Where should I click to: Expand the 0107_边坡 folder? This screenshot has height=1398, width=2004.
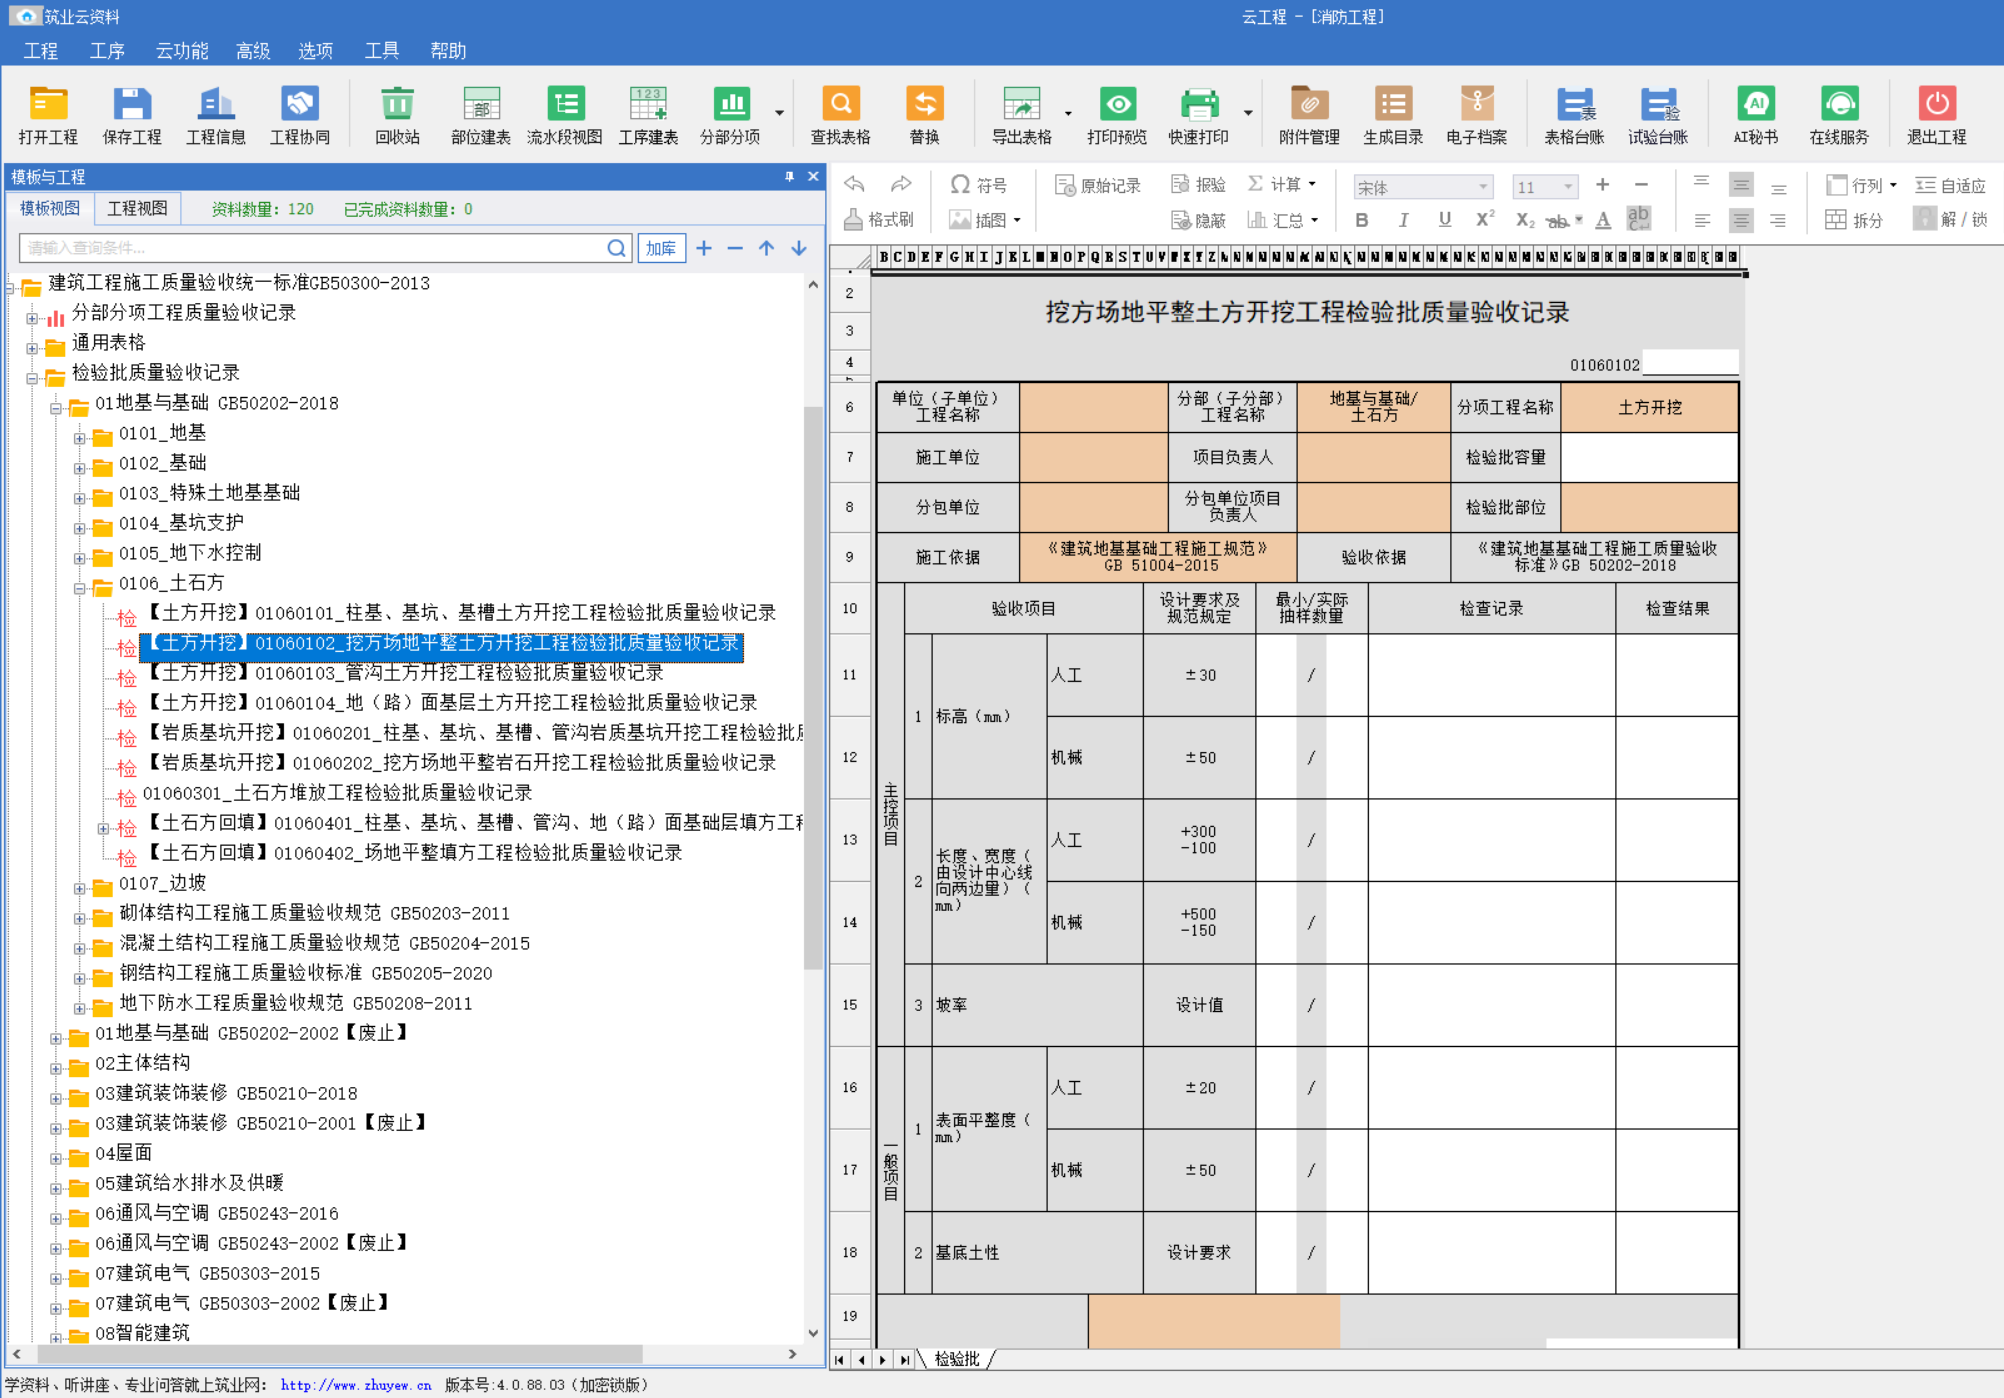(x=80, y=888)
